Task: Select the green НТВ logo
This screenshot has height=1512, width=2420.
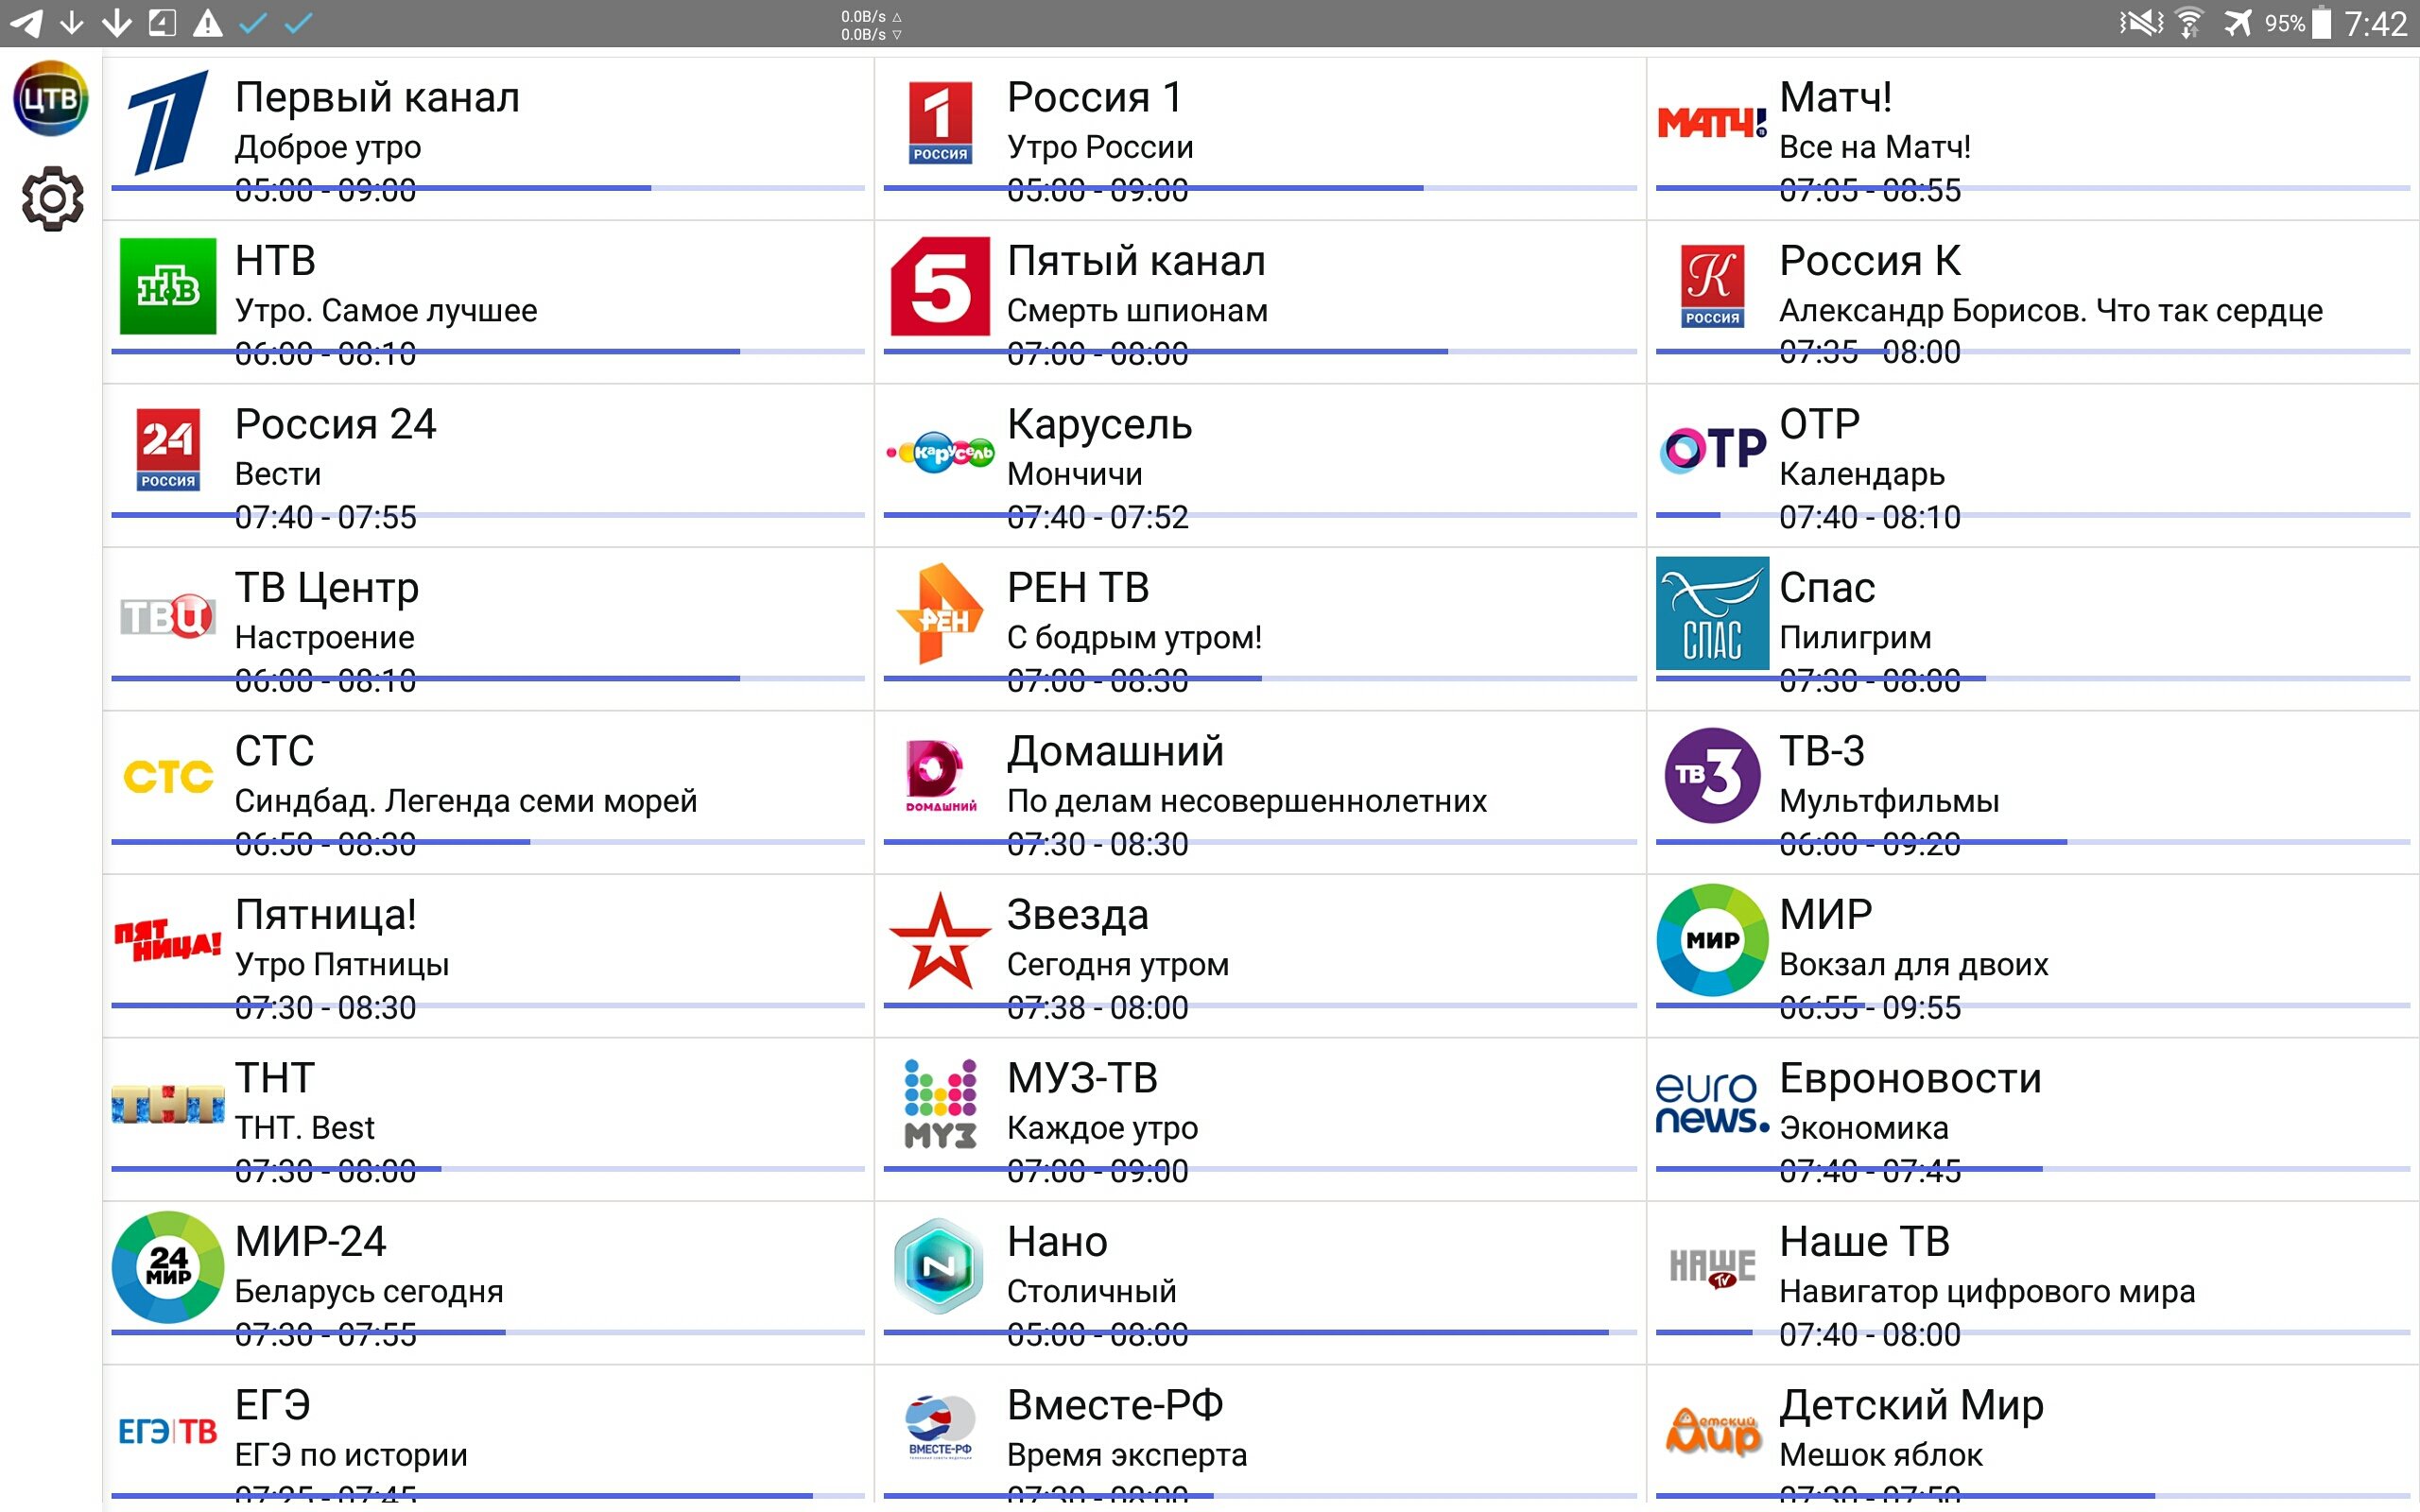Action: click(x=168, y=286)
